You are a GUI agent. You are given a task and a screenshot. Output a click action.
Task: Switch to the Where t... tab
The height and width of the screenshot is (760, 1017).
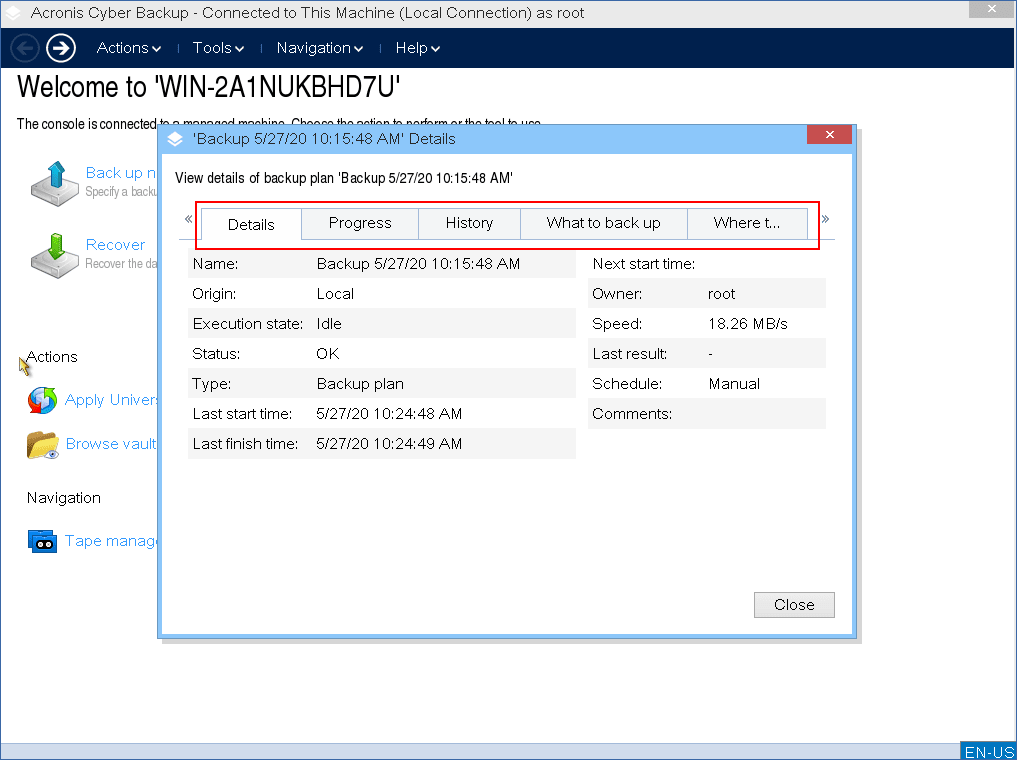(747, 223)
